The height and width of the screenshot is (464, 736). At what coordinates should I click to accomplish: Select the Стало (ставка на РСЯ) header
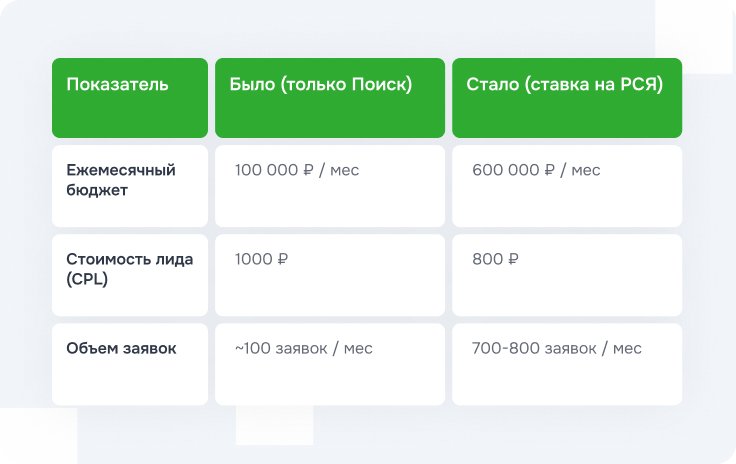(x=567, y=98)
